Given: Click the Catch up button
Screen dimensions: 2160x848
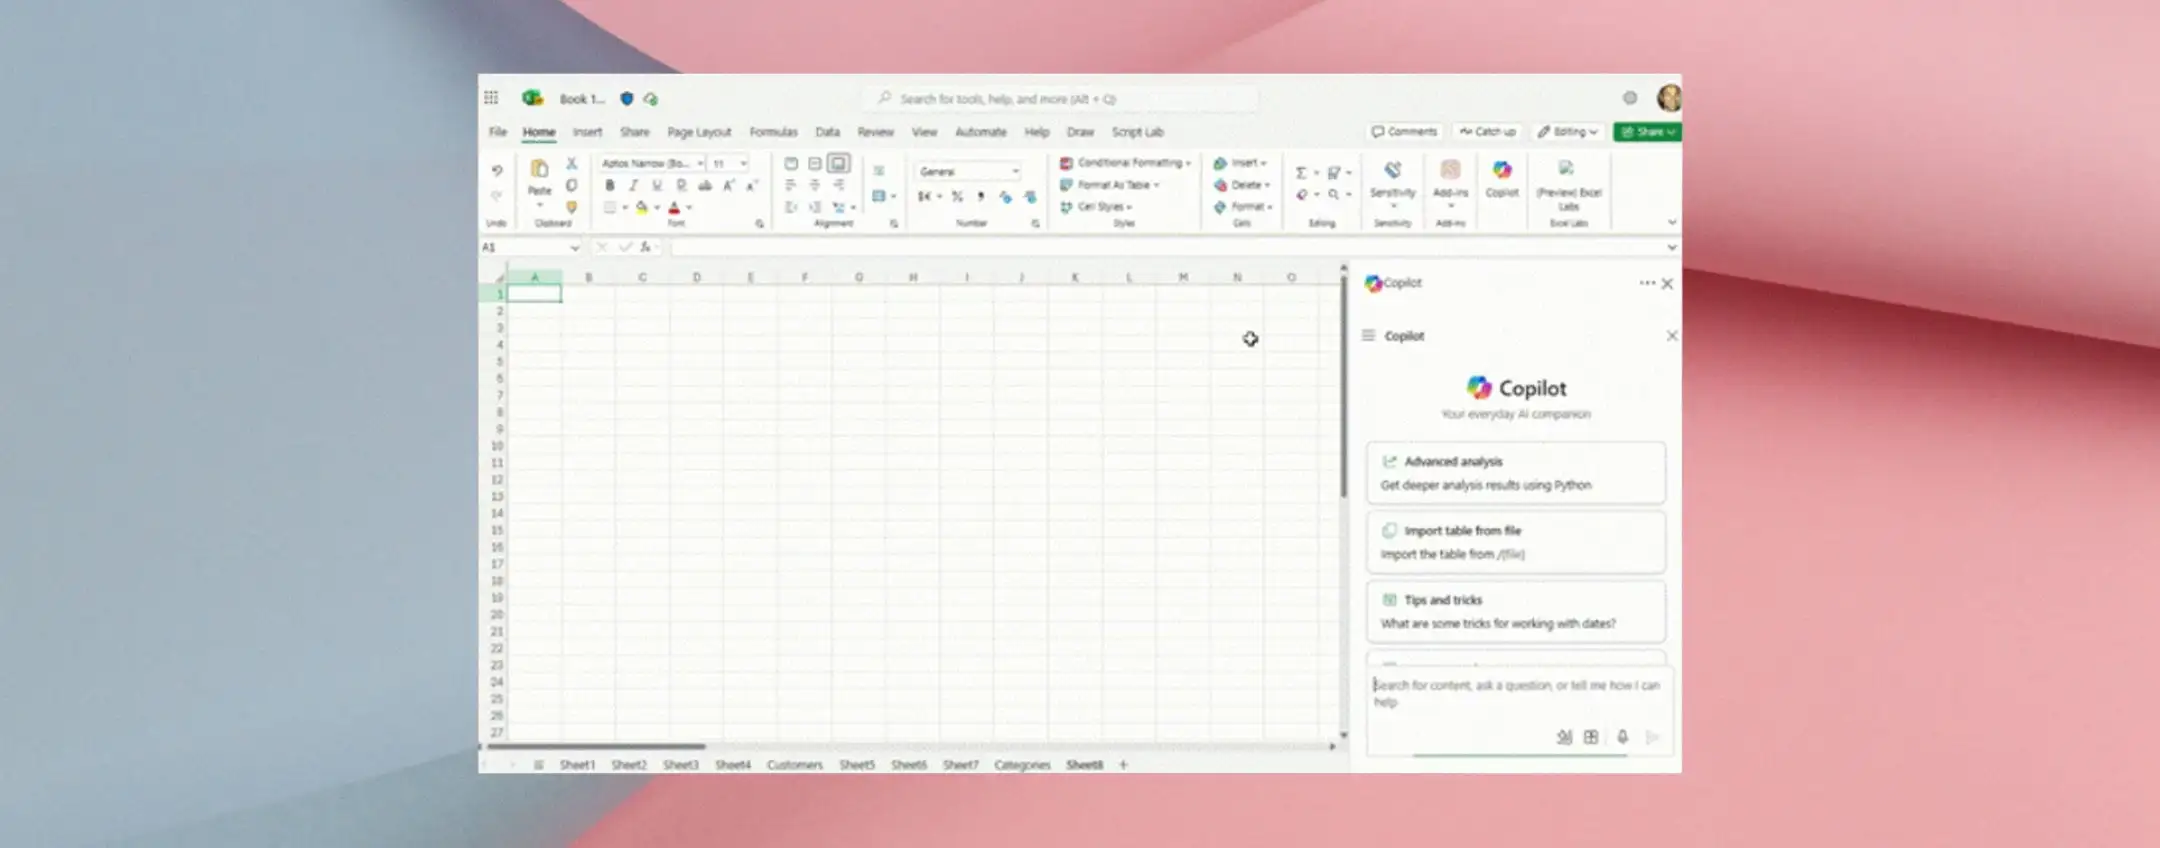Looking at the screenshot, I should 1487,132.
